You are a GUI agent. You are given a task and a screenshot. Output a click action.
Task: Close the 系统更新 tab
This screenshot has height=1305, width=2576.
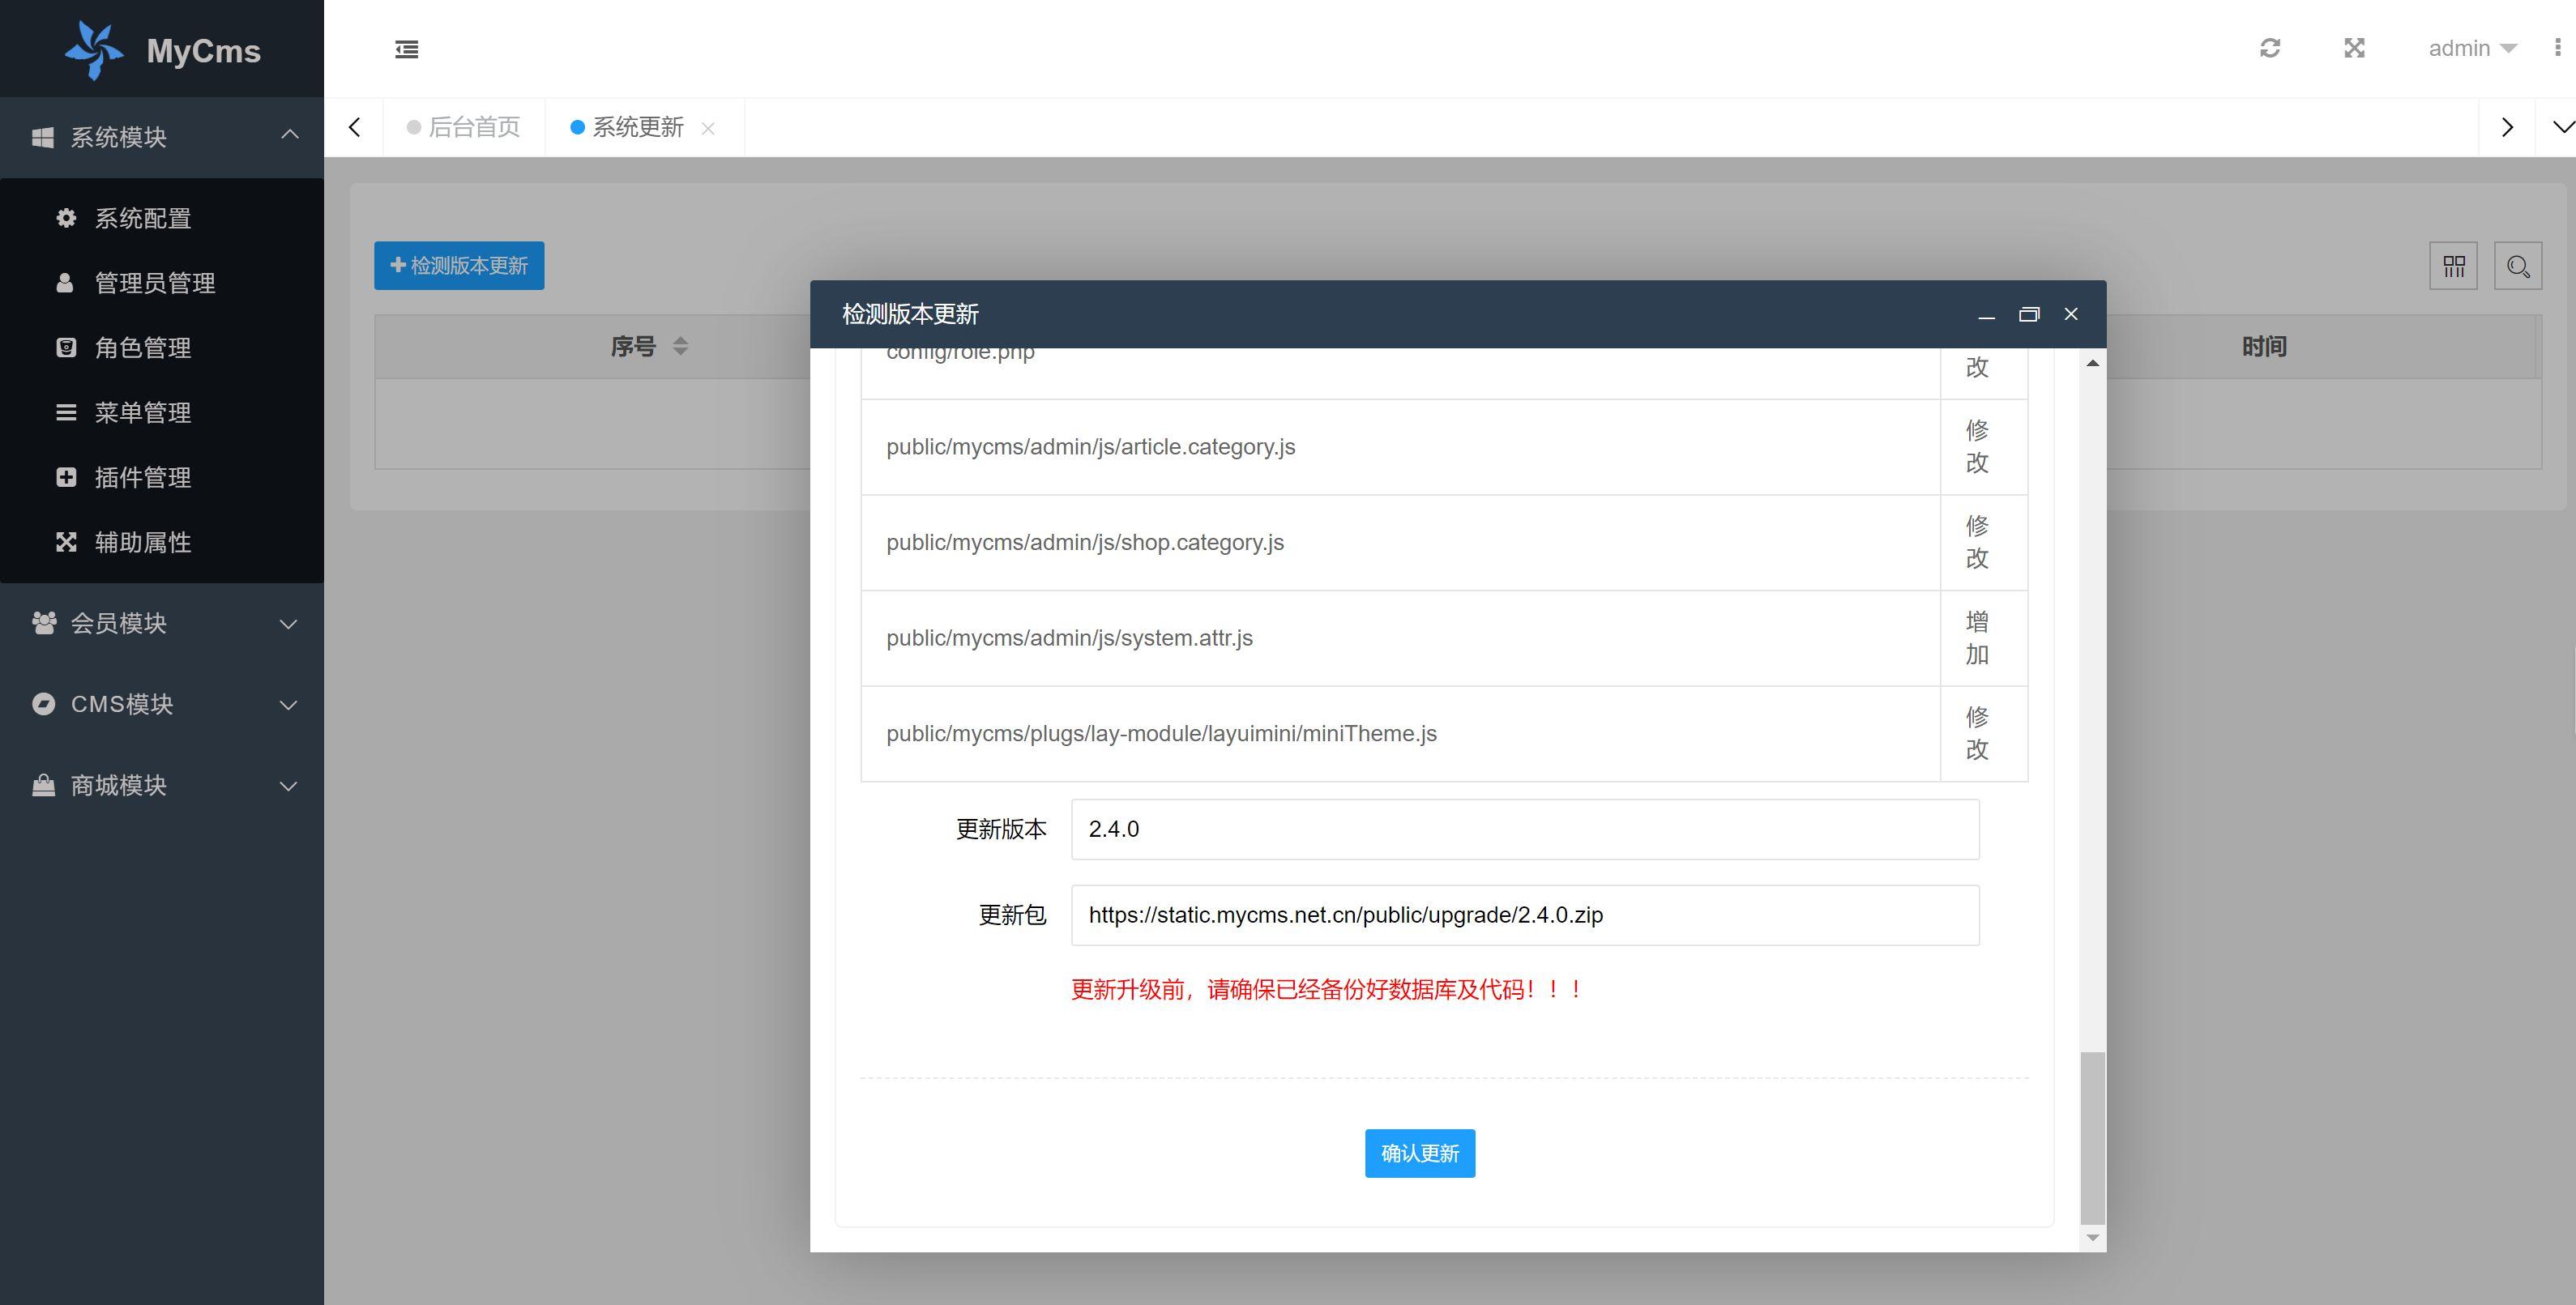coord(708,128)
